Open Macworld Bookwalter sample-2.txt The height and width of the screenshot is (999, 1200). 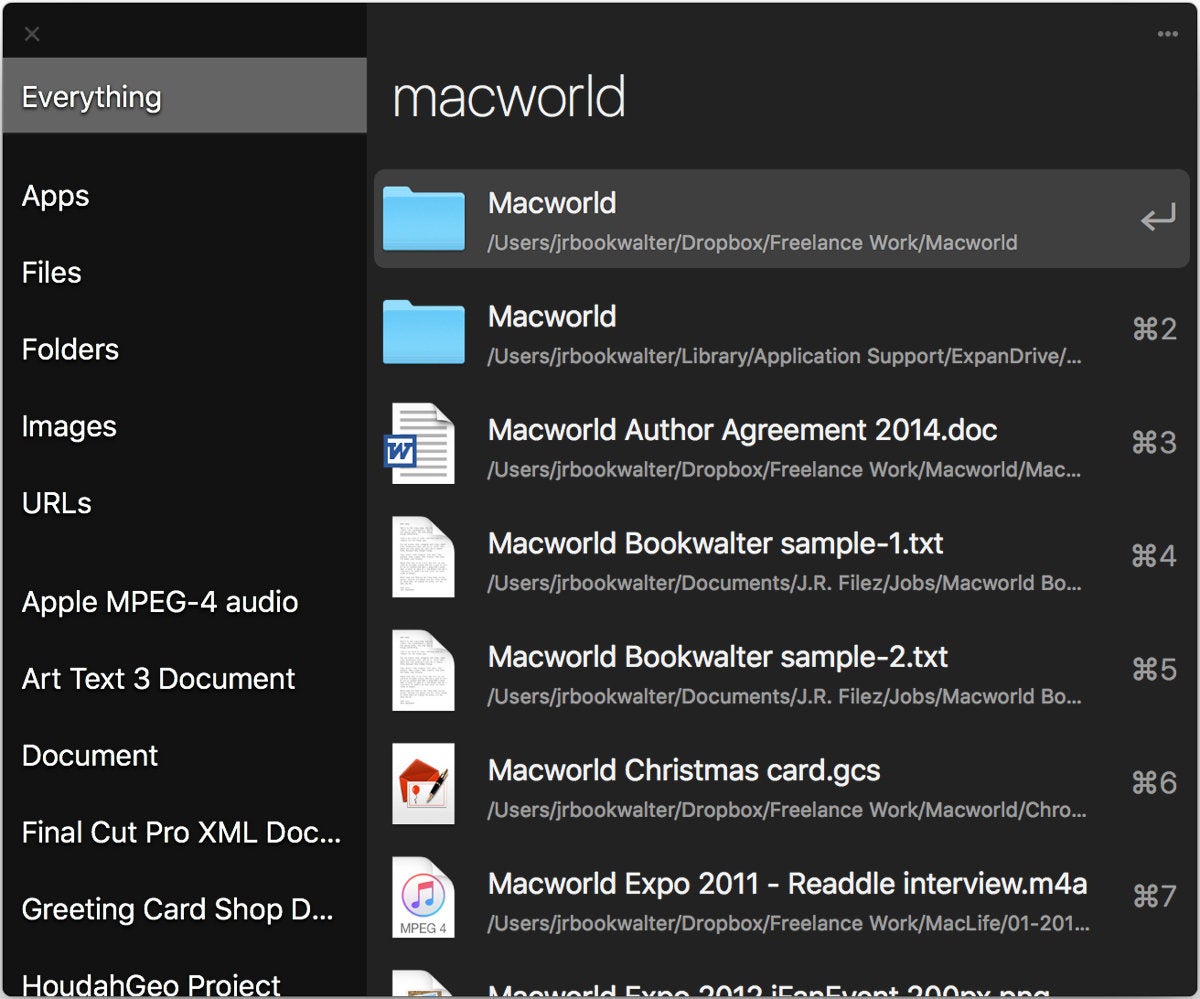(x=717, y=657)
